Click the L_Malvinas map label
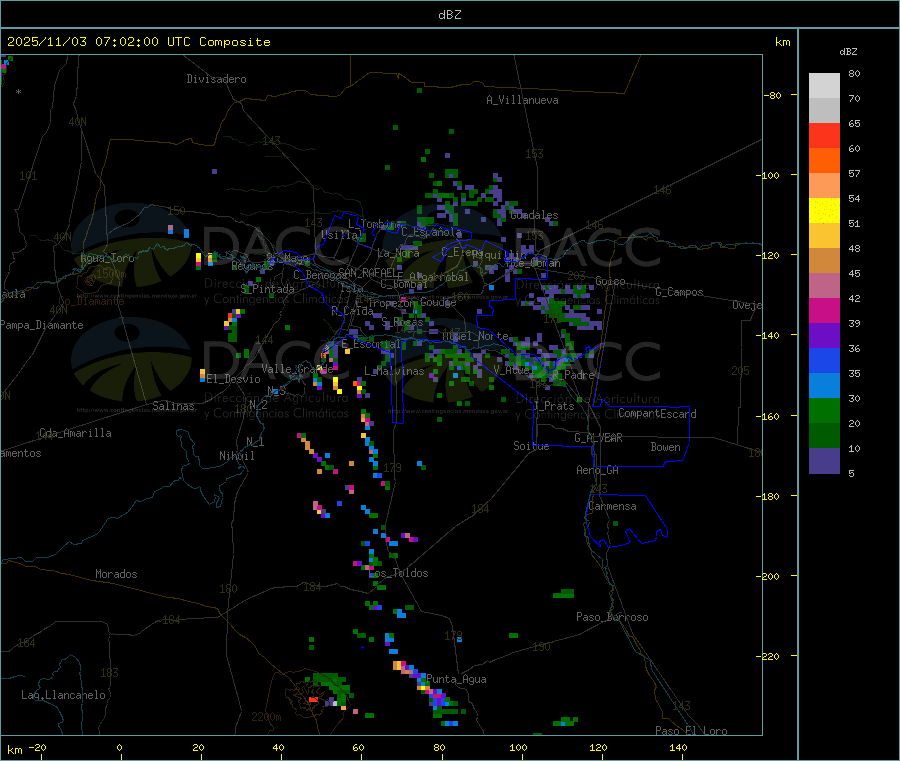Viewport: 900px width, 761px height. [394, 371]
